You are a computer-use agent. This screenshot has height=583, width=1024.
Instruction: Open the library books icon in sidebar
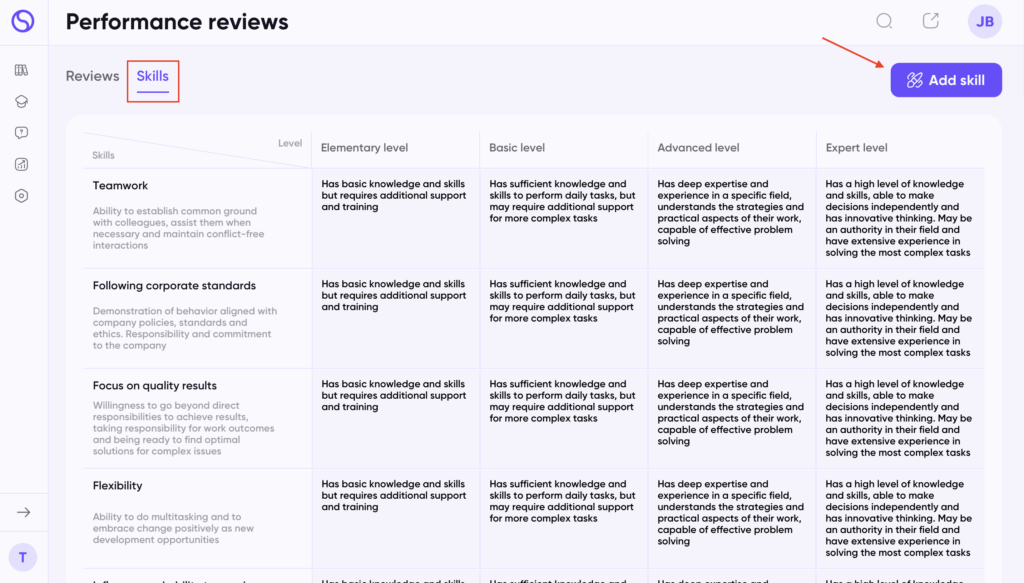[22, 70]
